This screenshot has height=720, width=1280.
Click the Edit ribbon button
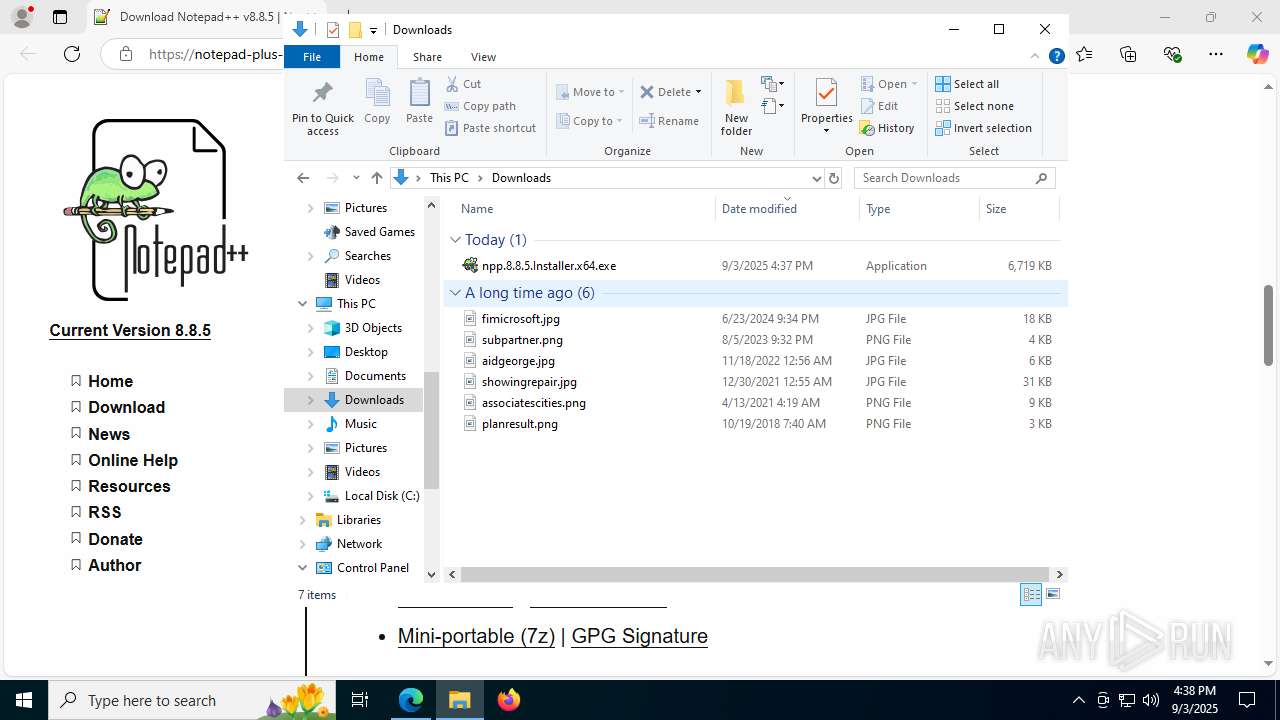point(879,106)
